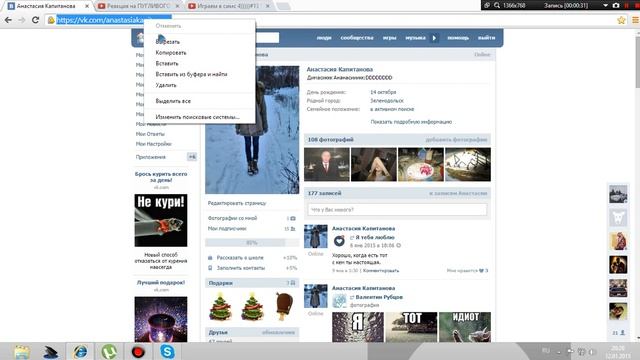This screenshot has width=640, height=360.
Task: Open the meme image labeled ИДИОТ
Action: (x=464, y=327)
